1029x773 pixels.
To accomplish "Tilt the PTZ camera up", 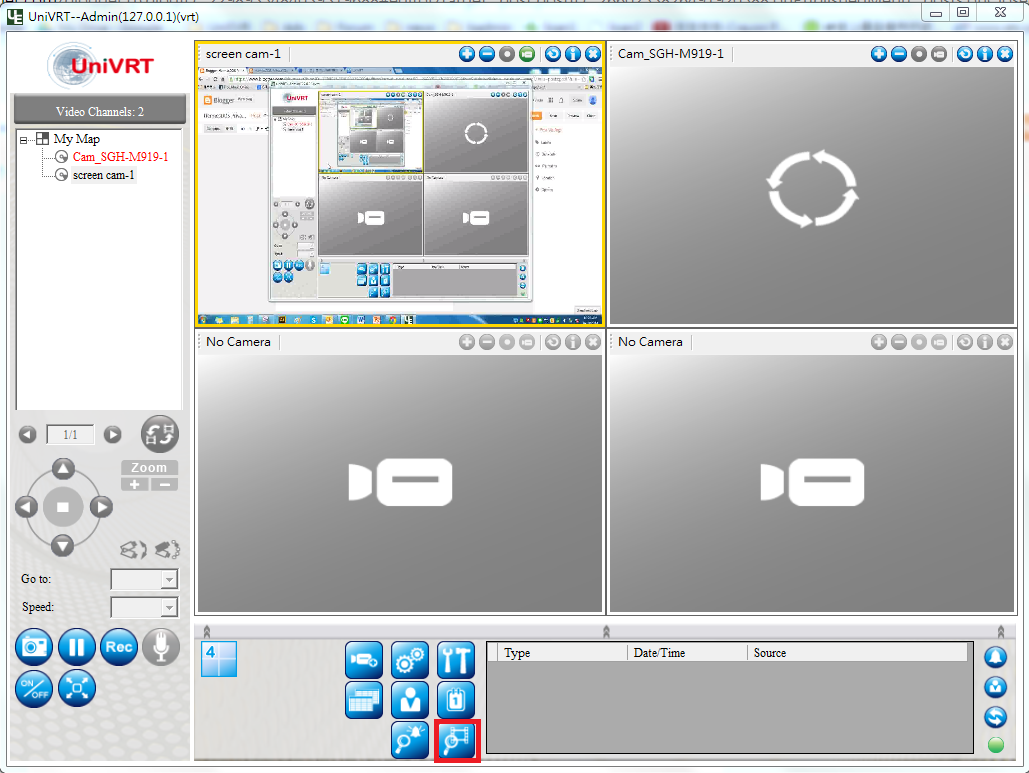I will [x=63, y=469].
